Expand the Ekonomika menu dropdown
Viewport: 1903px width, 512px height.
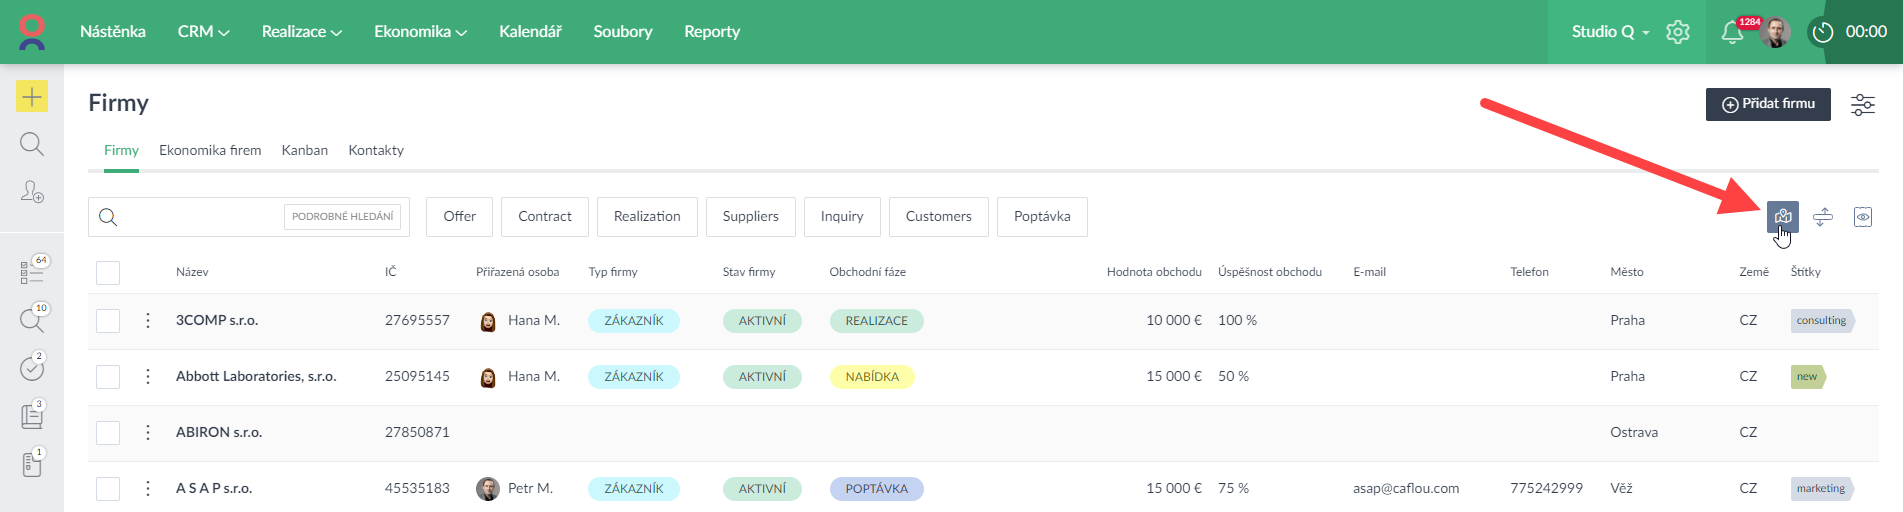click(x=420, y=32)
